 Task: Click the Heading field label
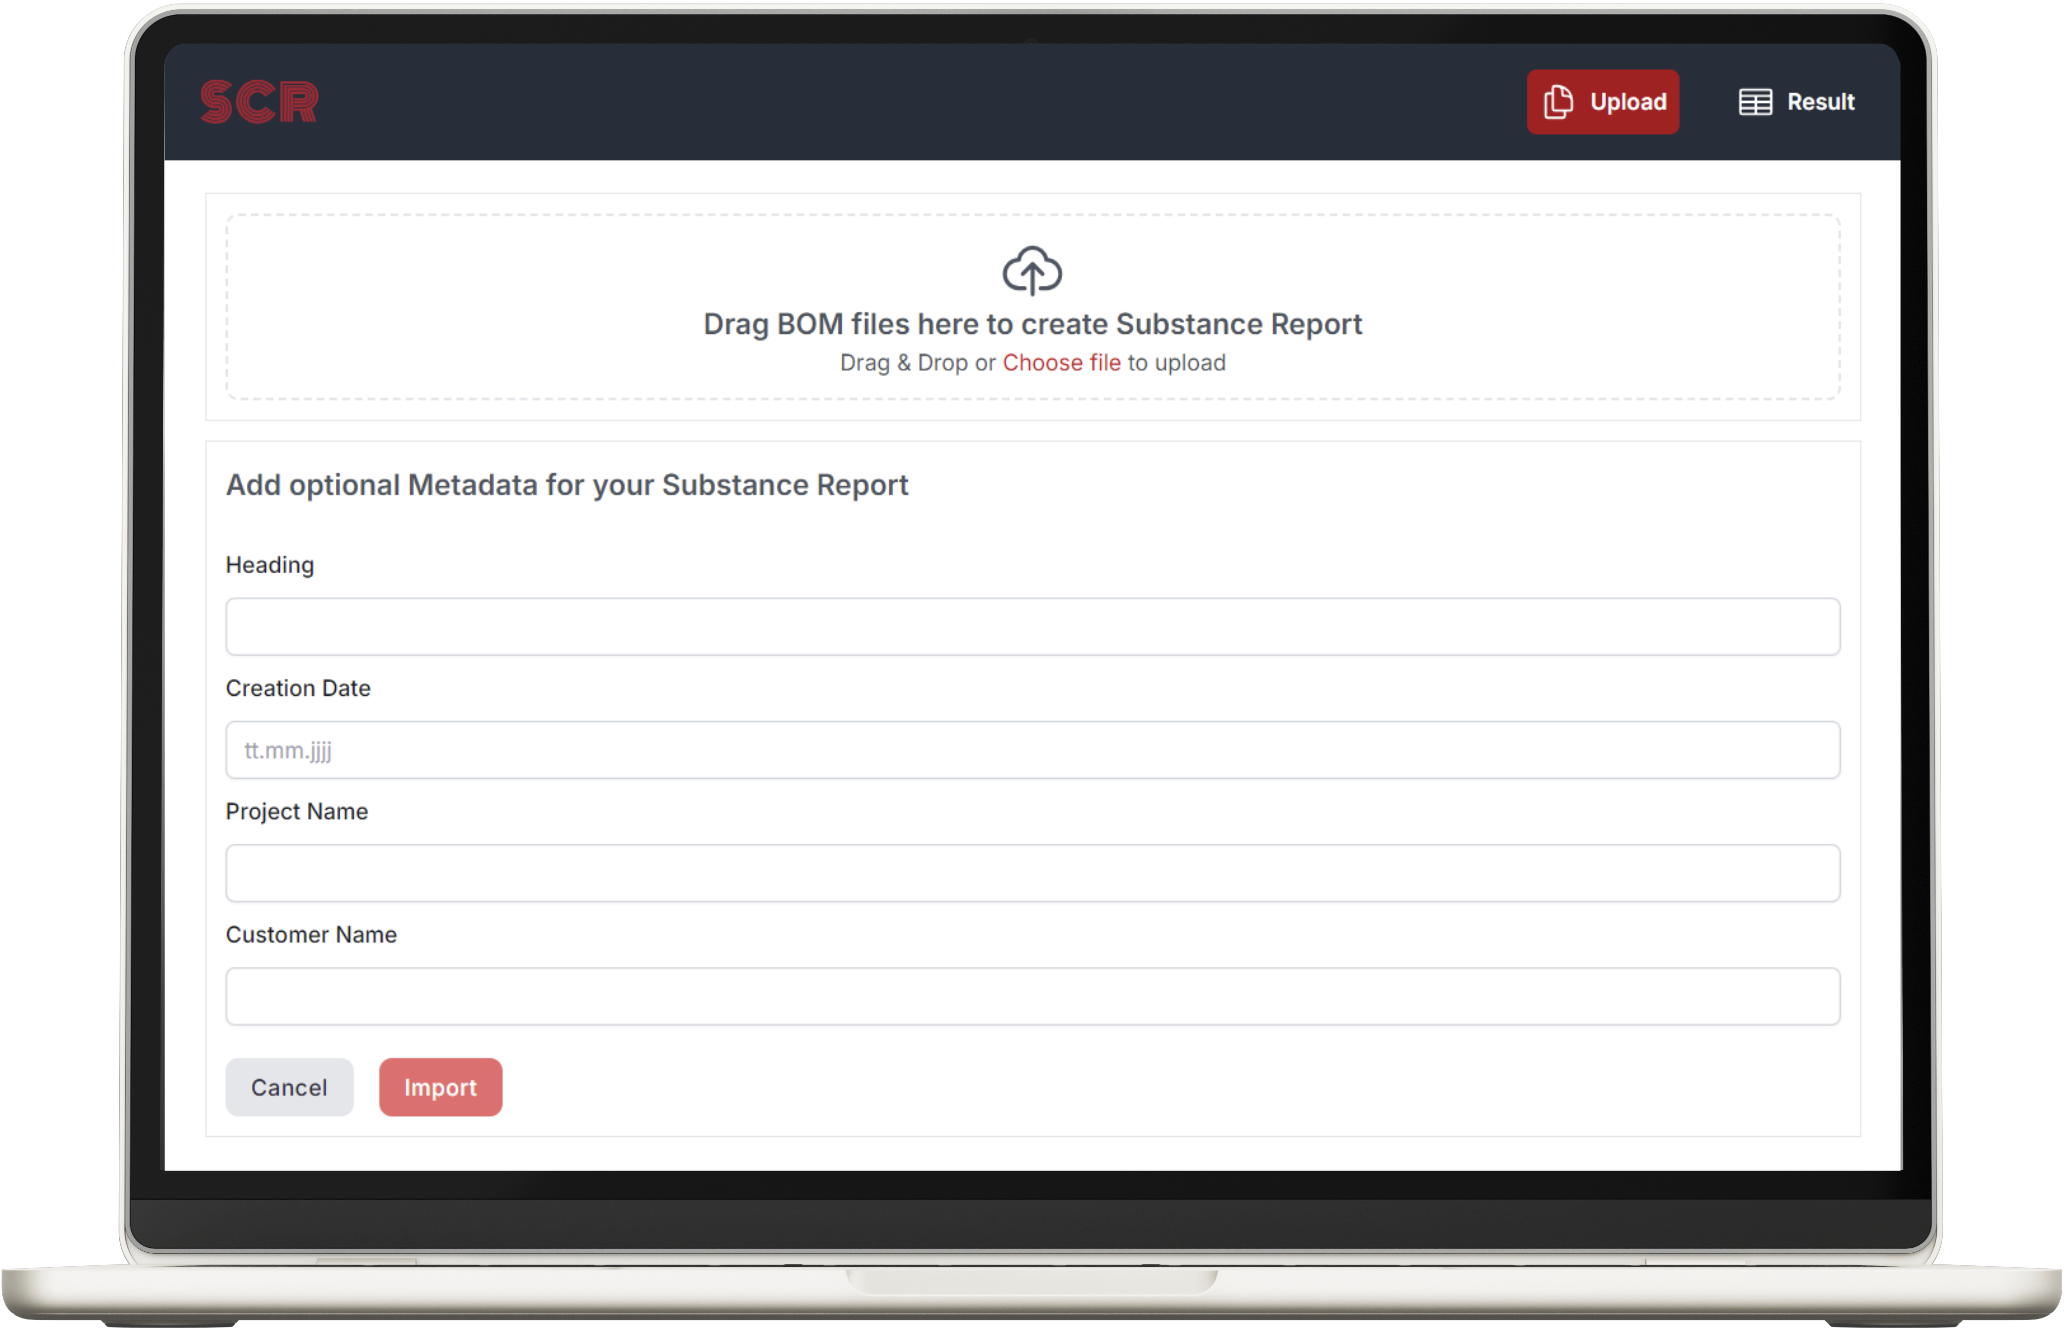(270, 565)
